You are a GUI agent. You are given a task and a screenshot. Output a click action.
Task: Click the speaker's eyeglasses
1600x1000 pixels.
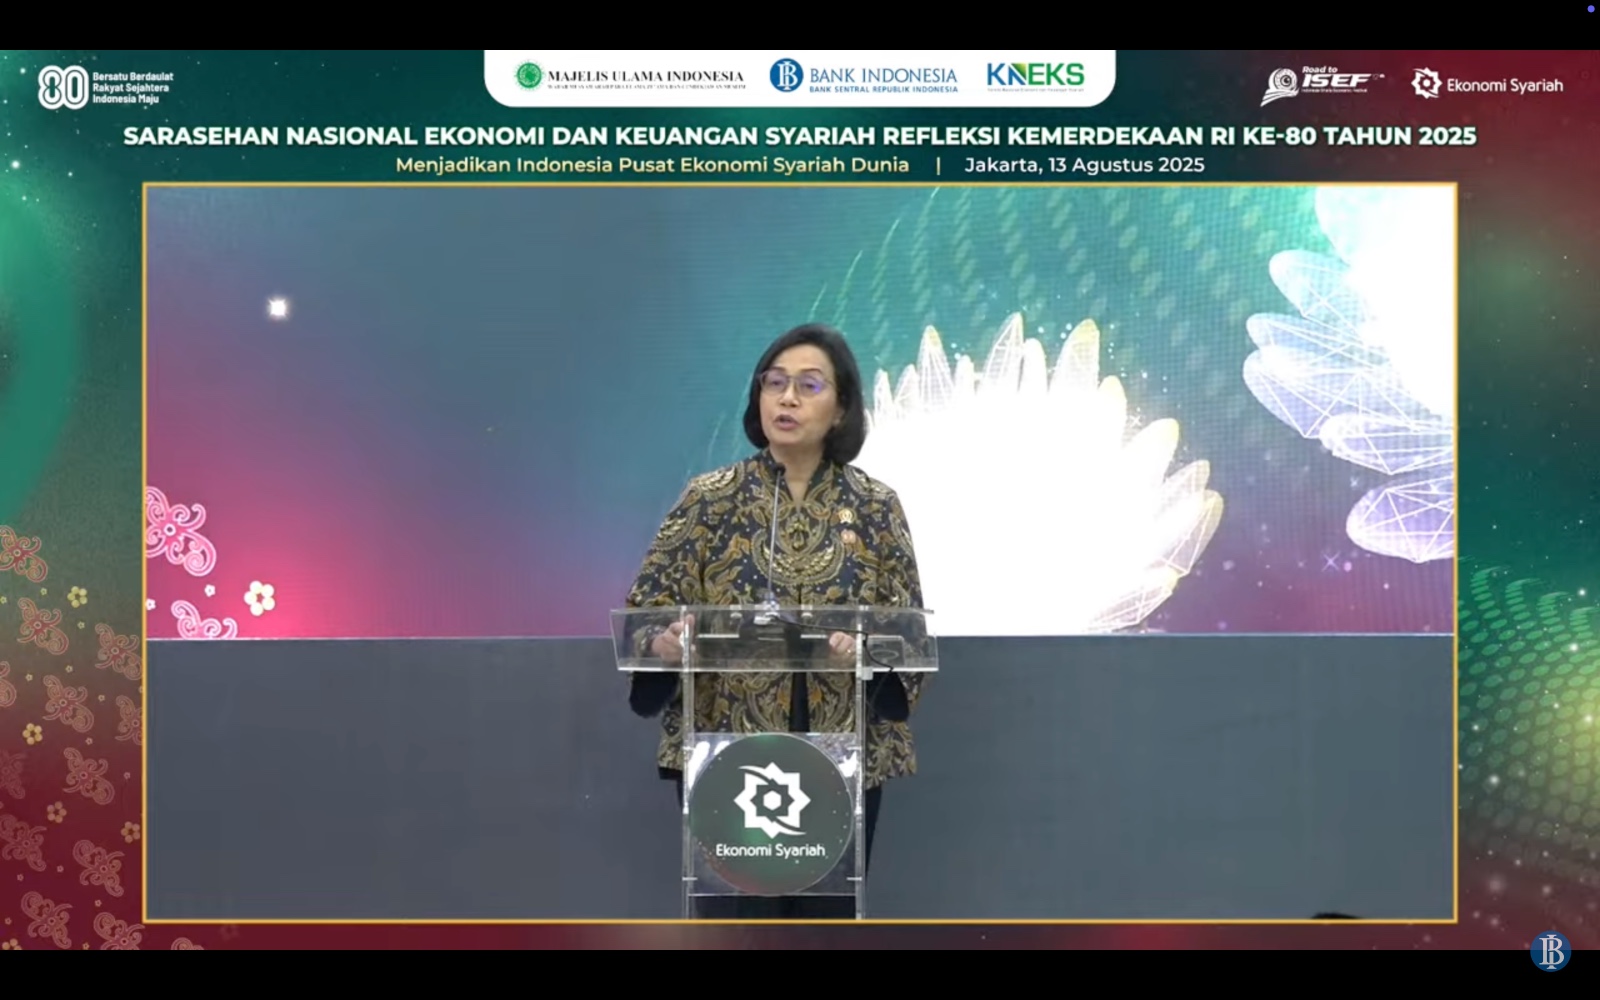click(795, 382)
